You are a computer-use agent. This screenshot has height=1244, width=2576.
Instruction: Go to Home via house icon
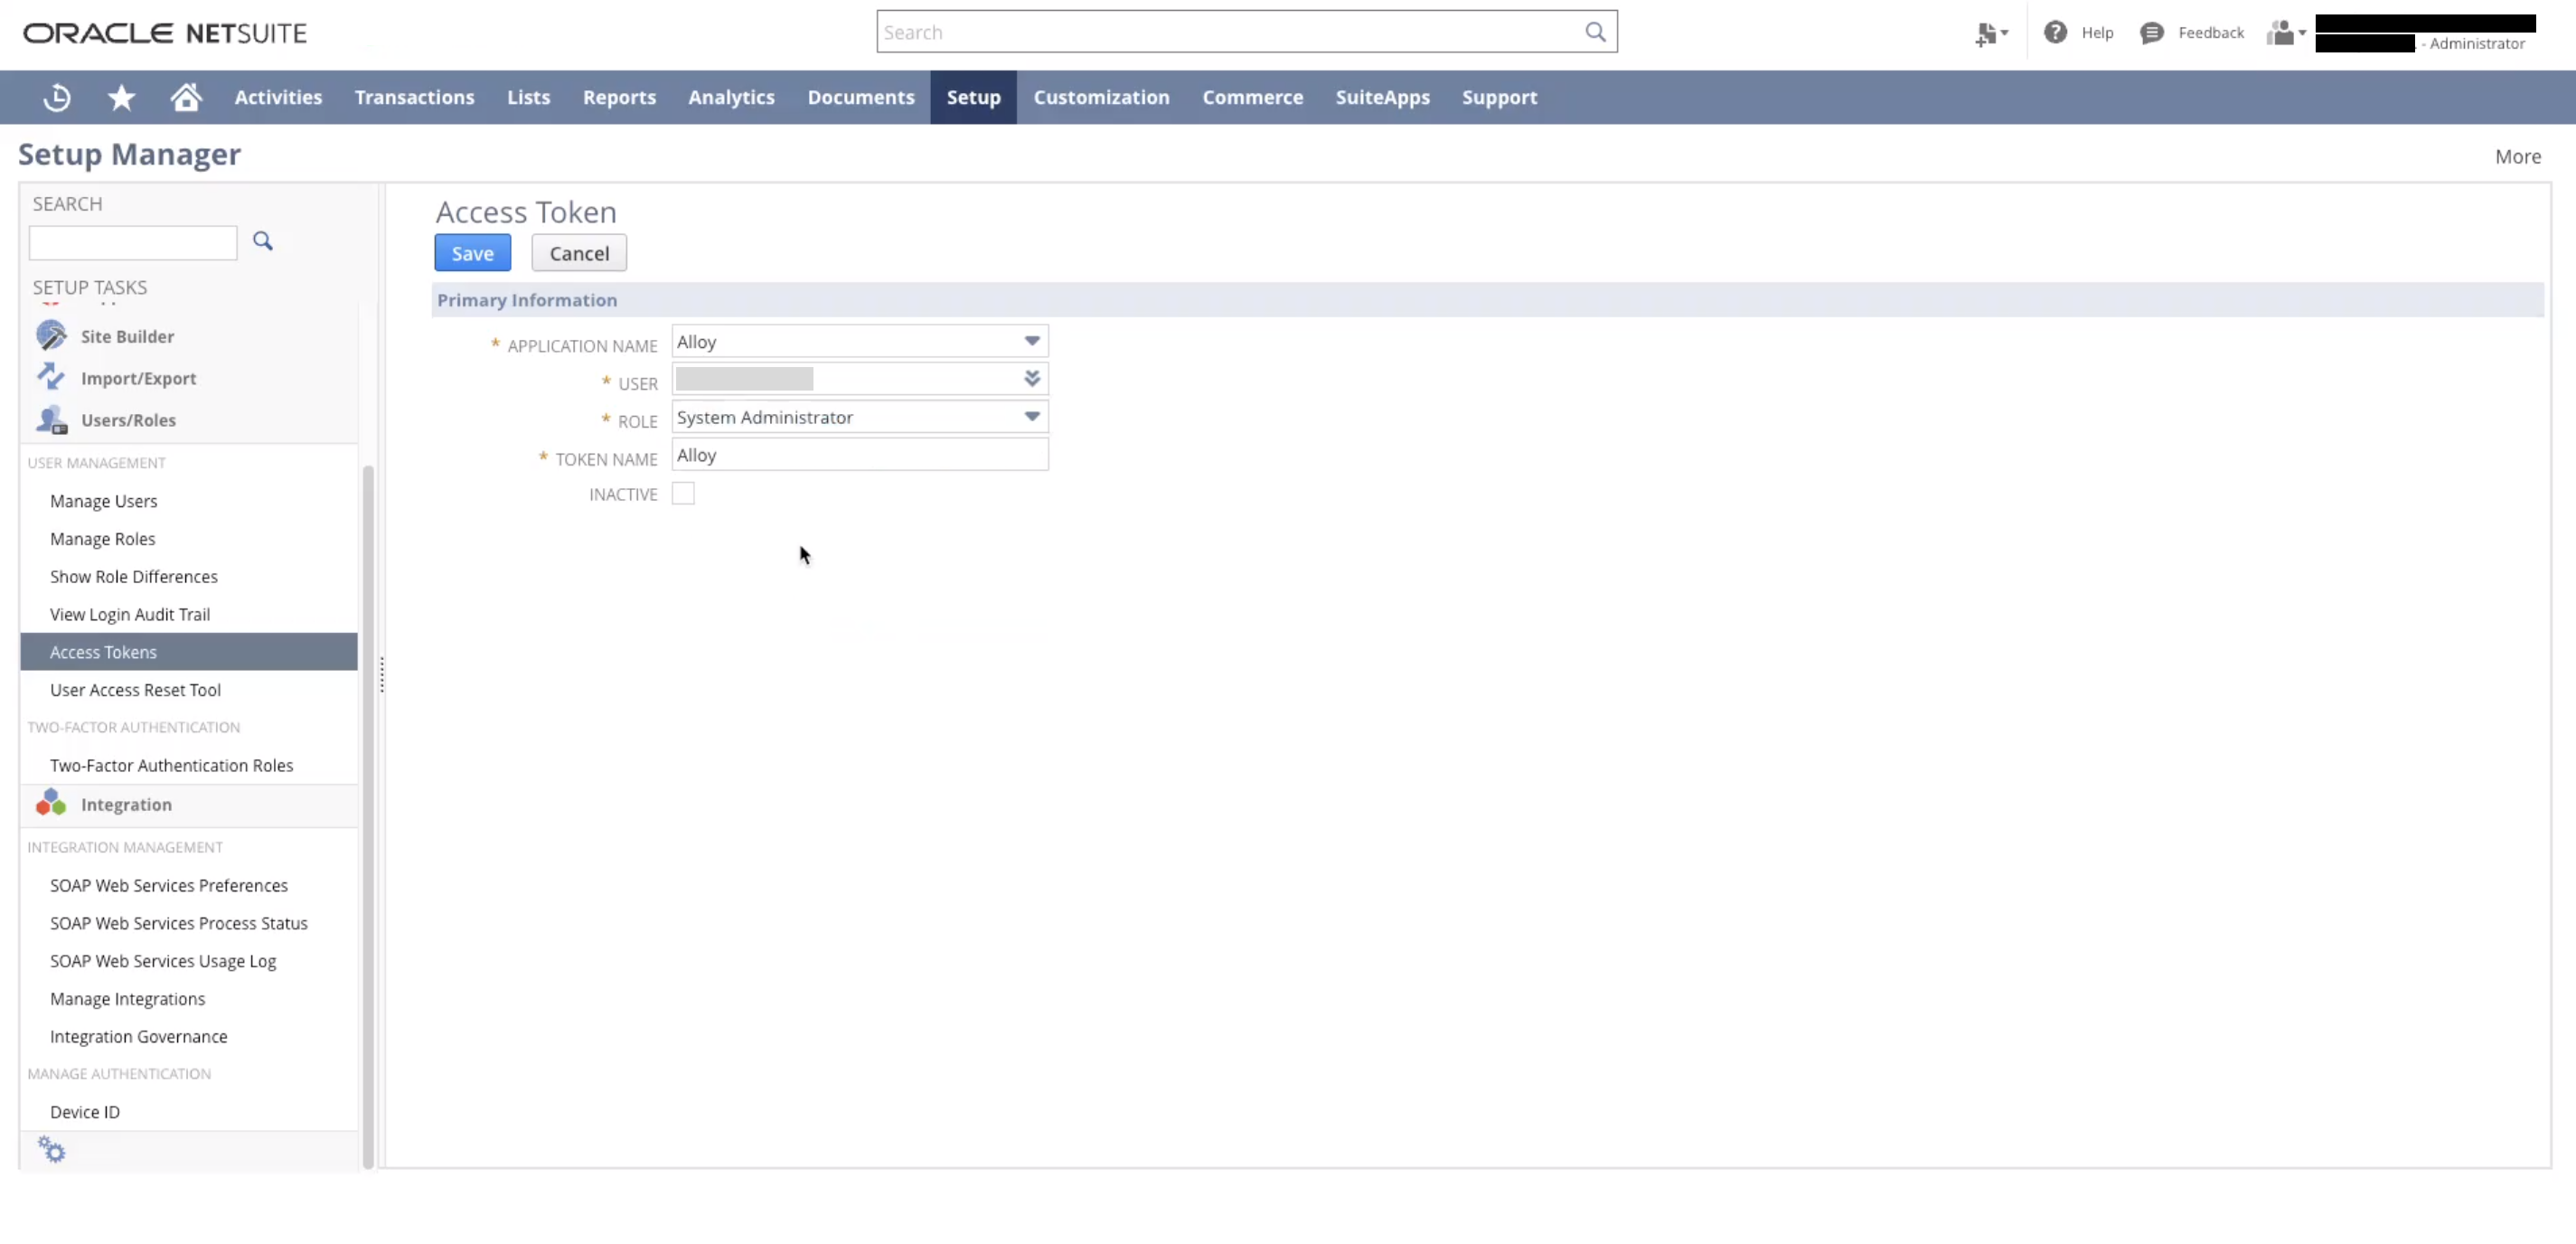point(186,97)
